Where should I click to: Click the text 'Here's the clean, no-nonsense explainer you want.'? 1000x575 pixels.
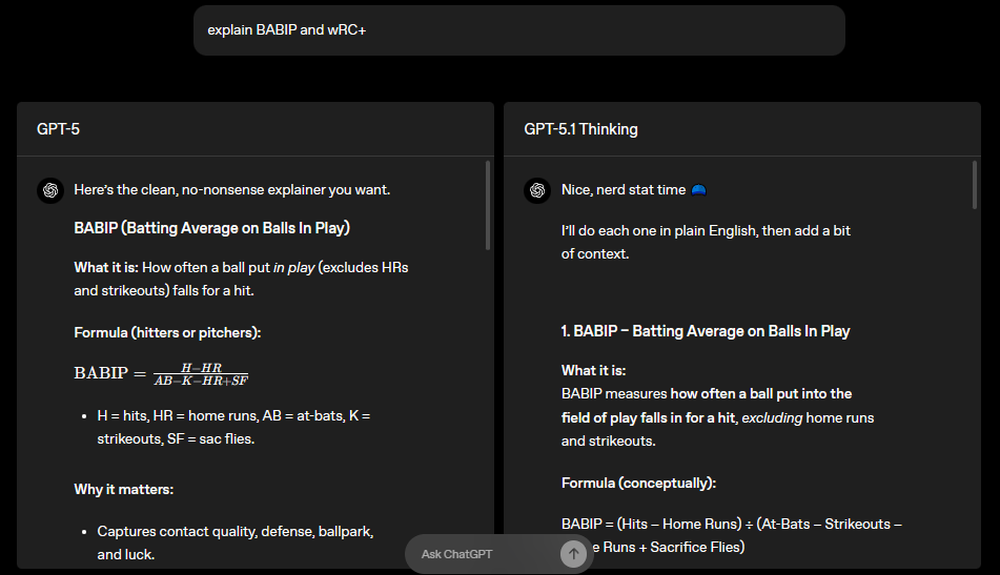point(232,190)
